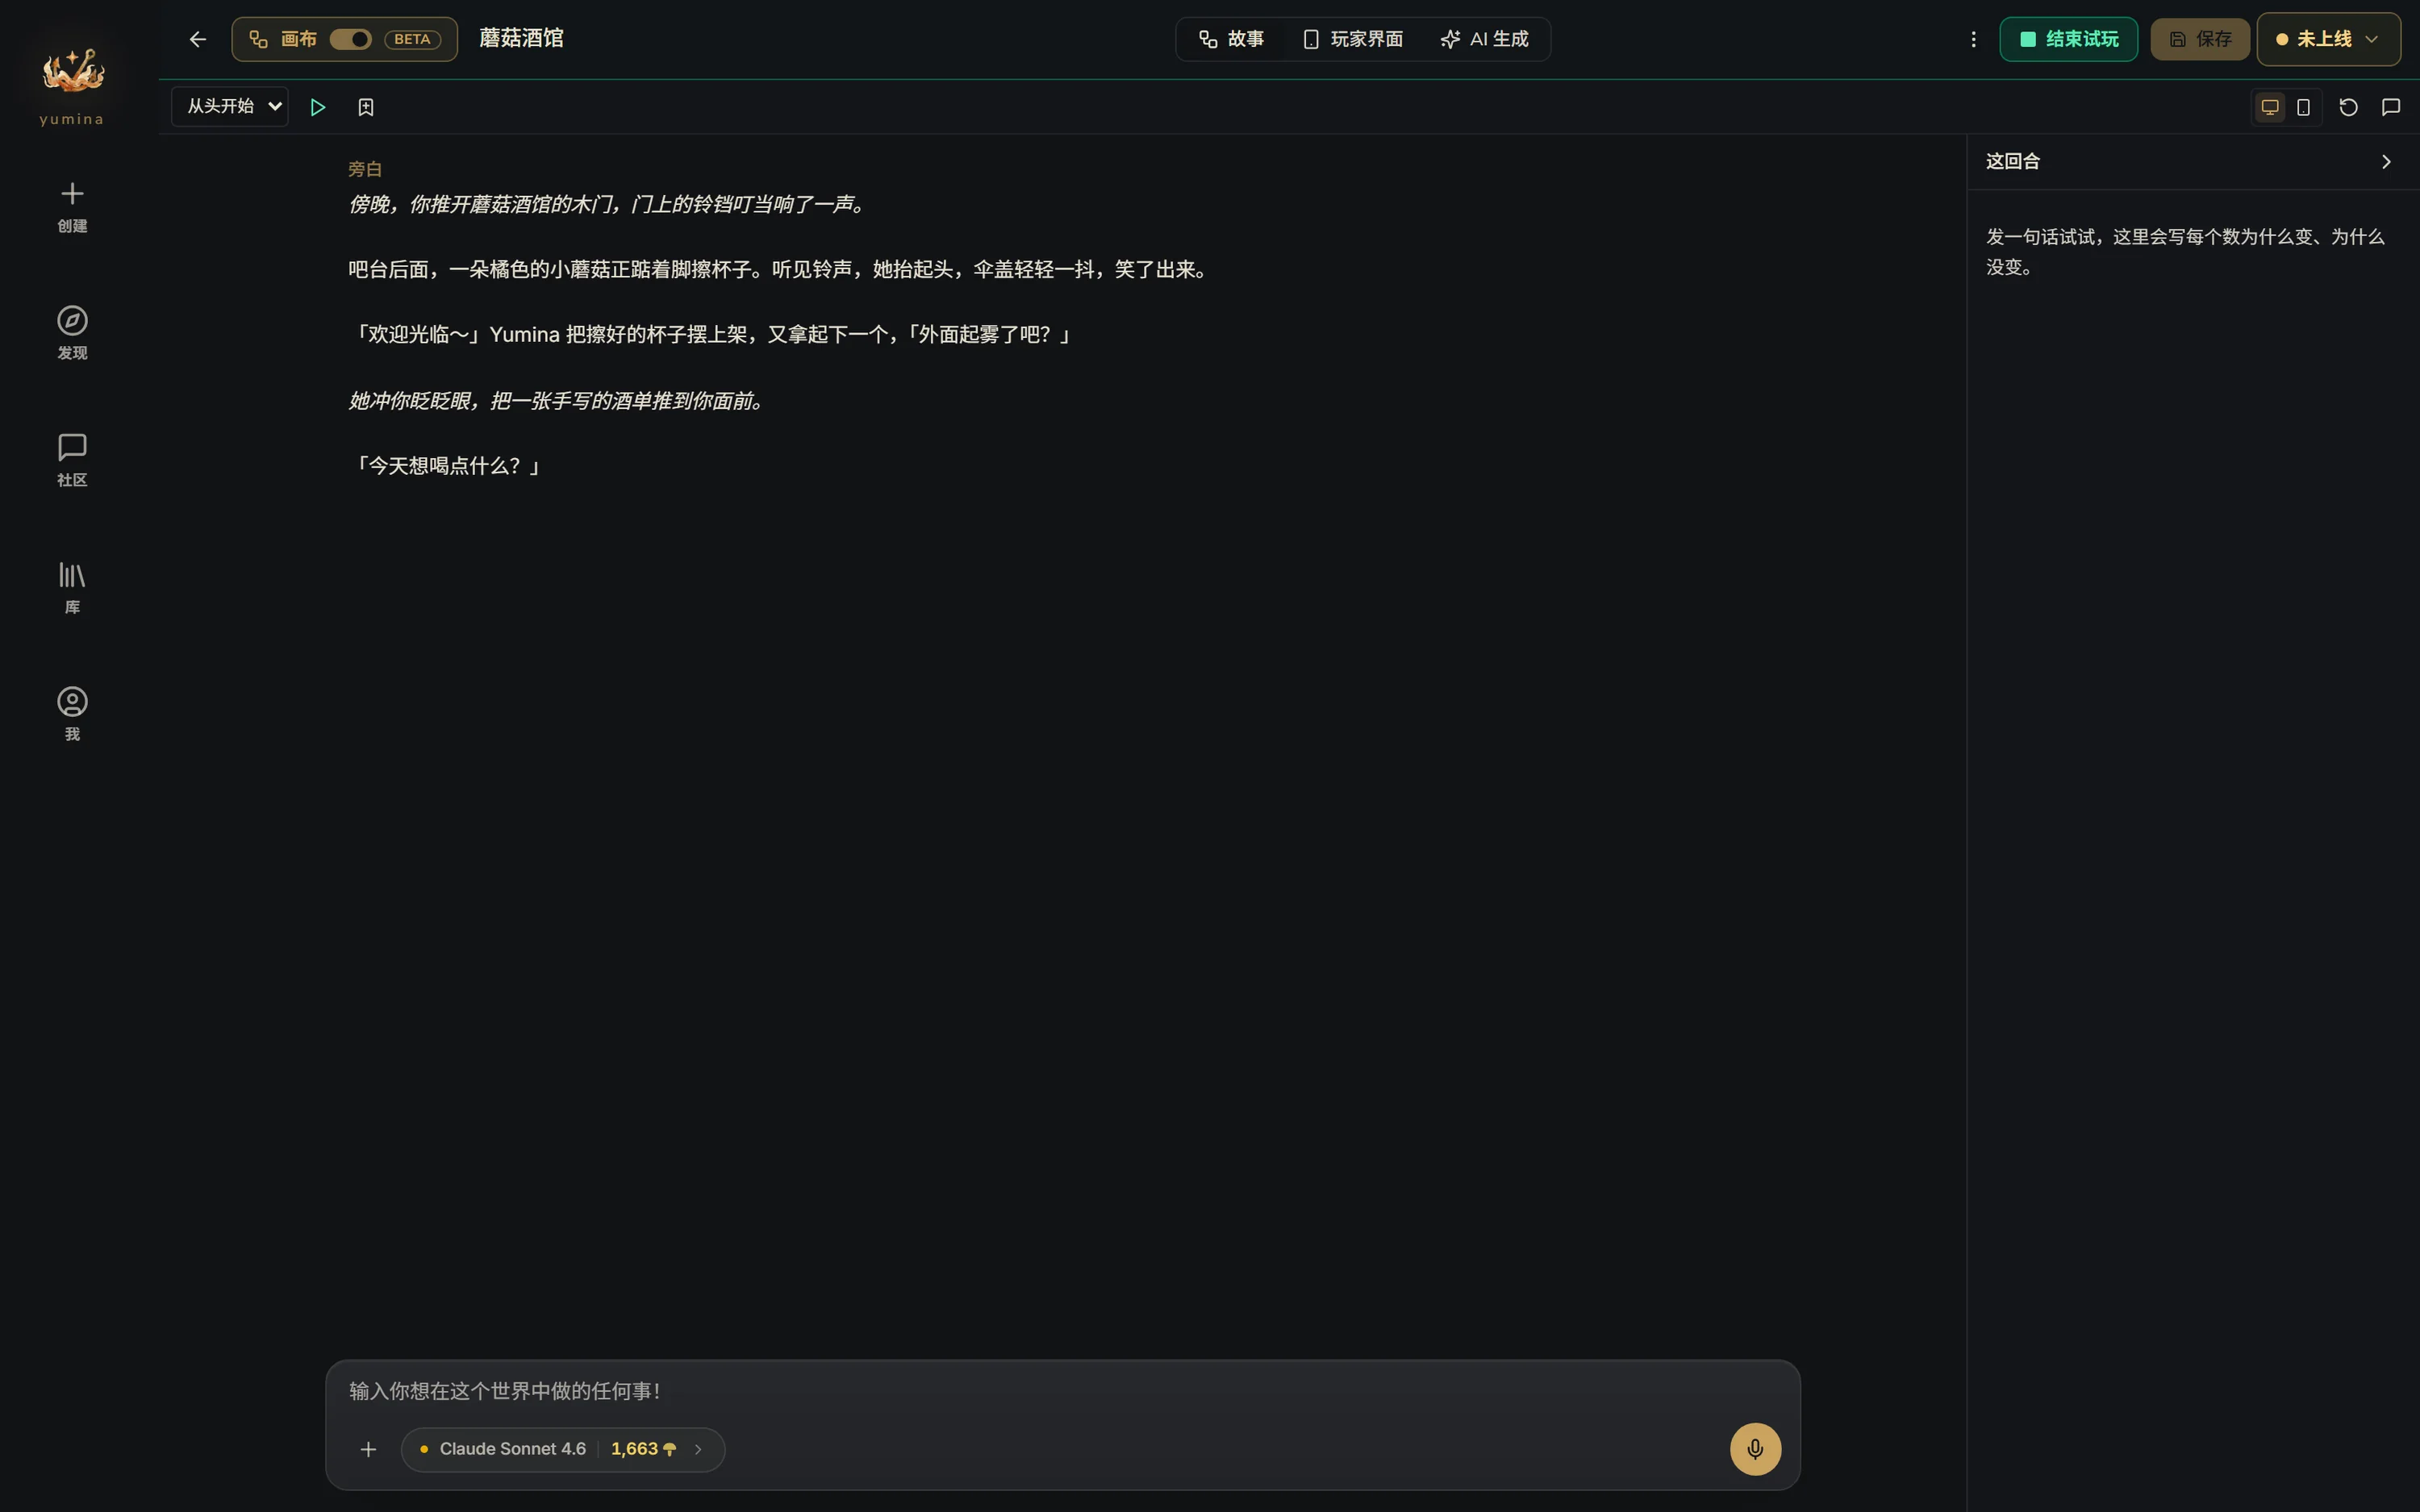This screenshot has width=2420, height=1512.
Task: Open the 从头开始 start point dropdown
Action: coord(230,106)
